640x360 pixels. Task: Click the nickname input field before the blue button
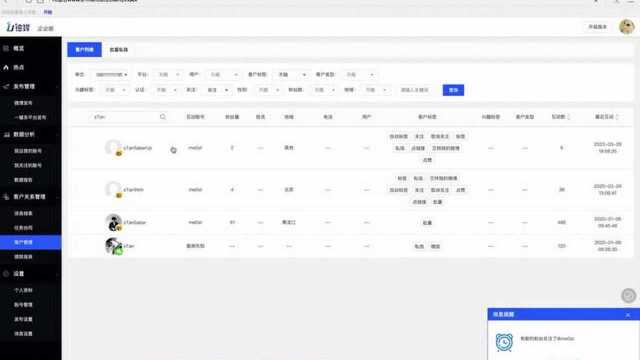416,90
